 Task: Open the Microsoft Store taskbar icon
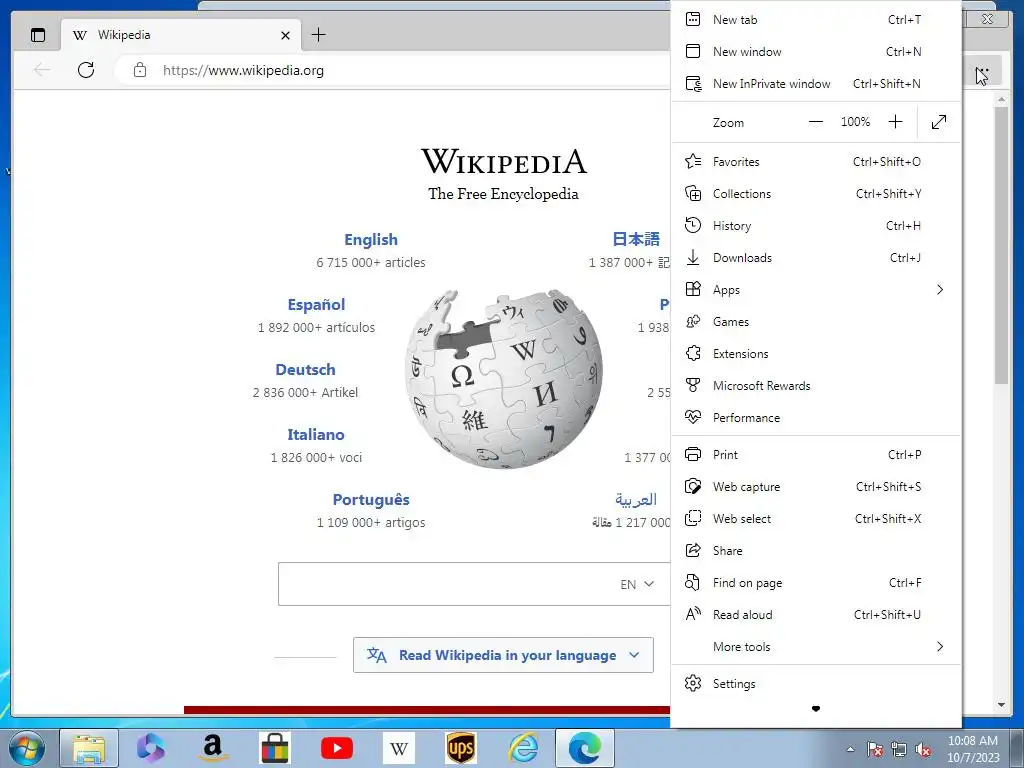click(274, 748)
